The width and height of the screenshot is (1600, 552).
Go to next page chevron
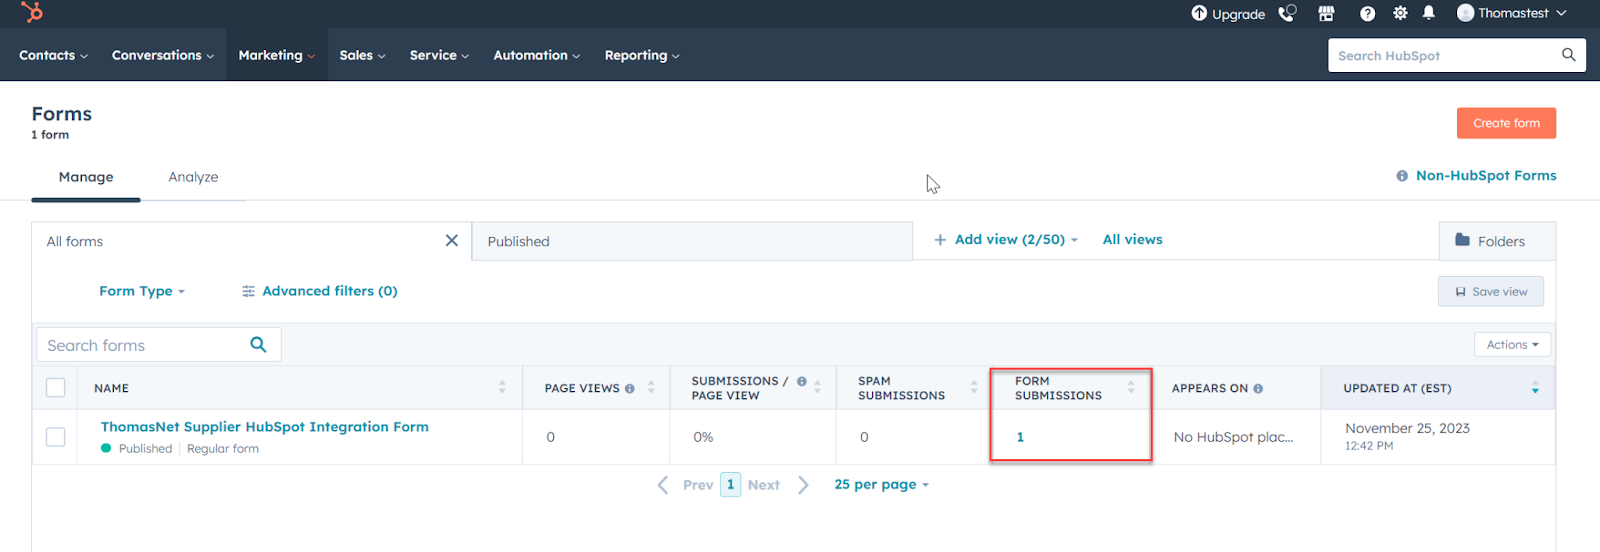tap(803, 485)
